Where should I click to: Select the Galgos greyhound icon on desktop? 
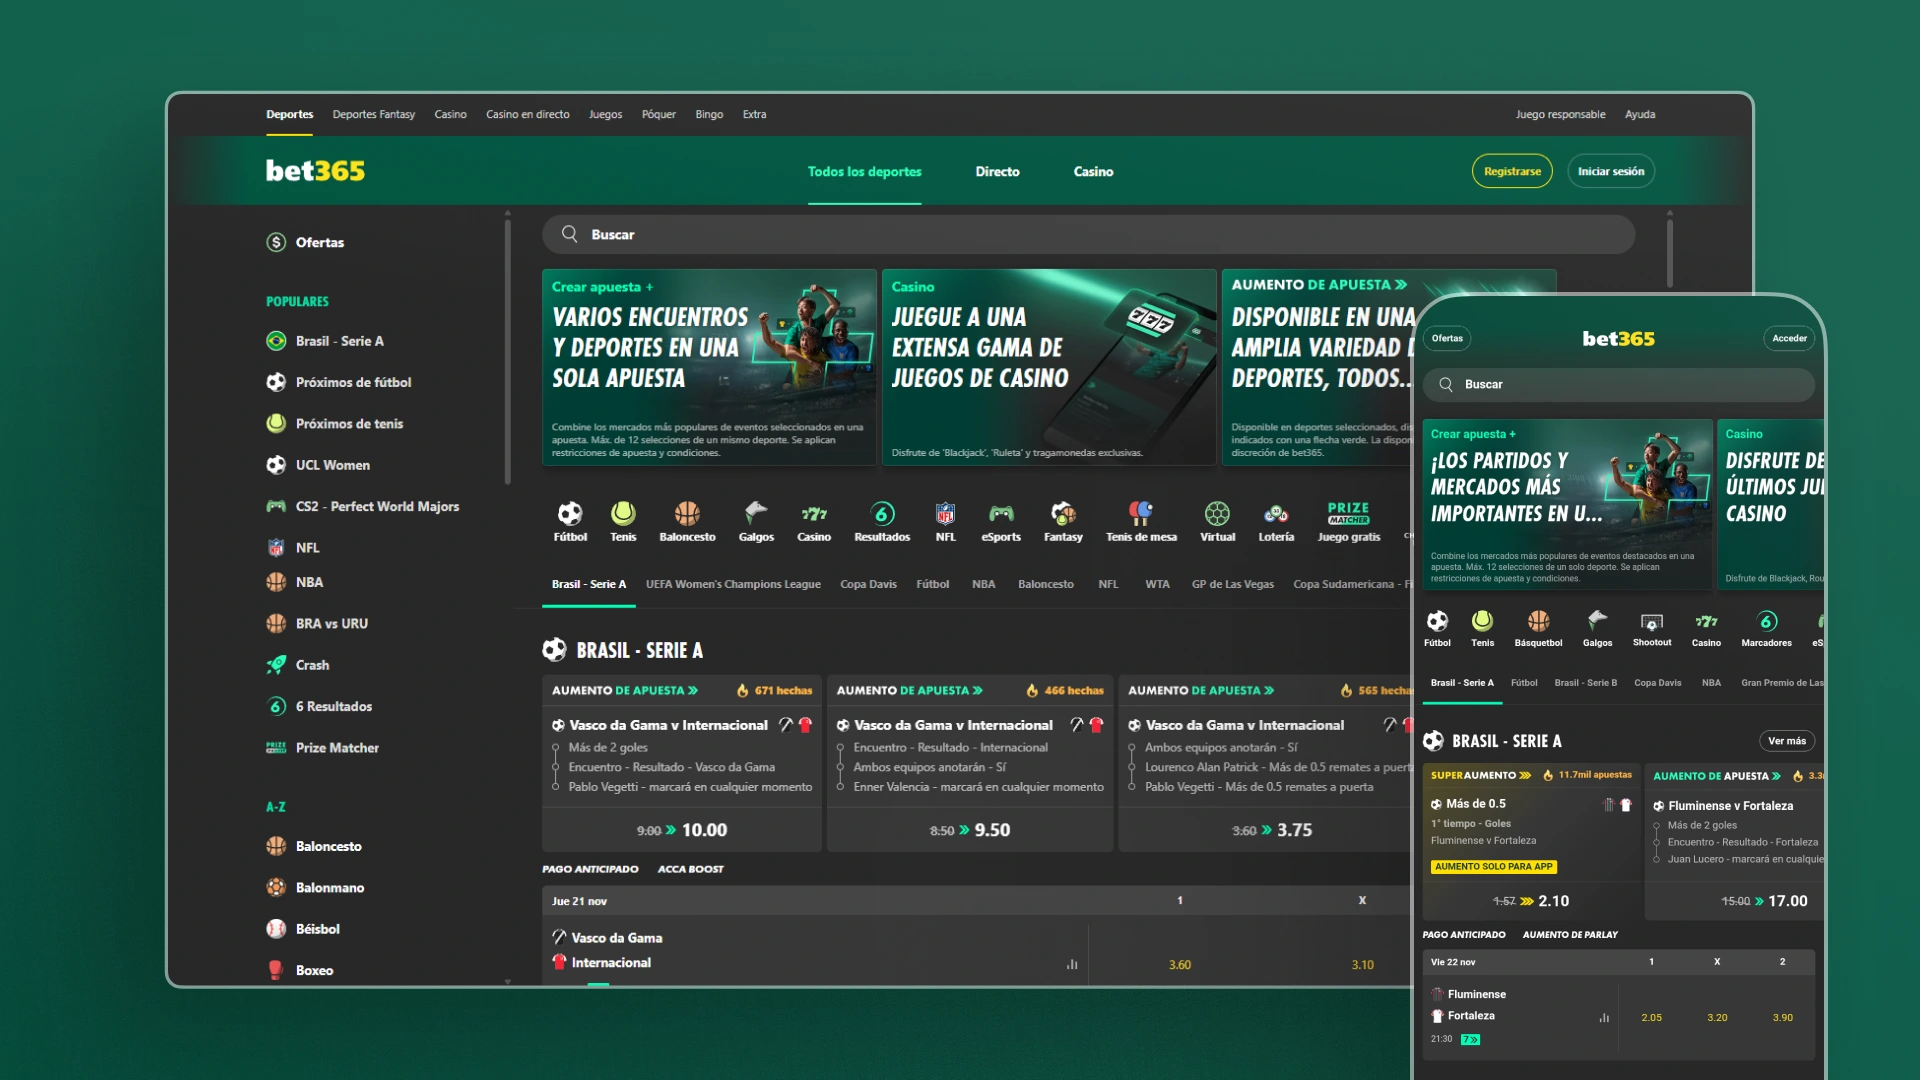tap(756, 514)
